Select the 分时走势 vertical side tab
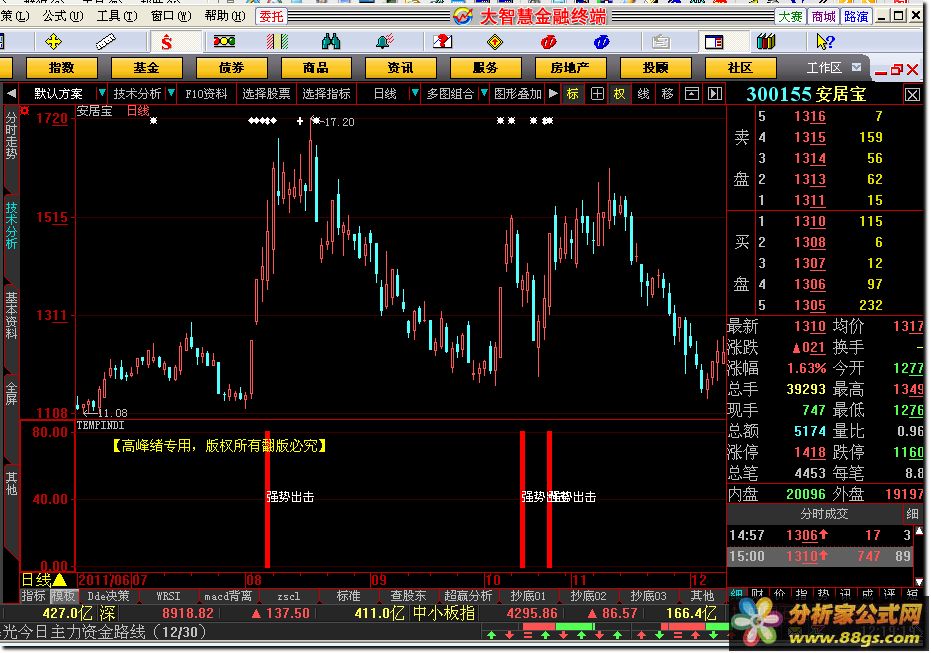The width and height of the screenshot is (931, 653). pyautogui.click(x=11, y=135)
